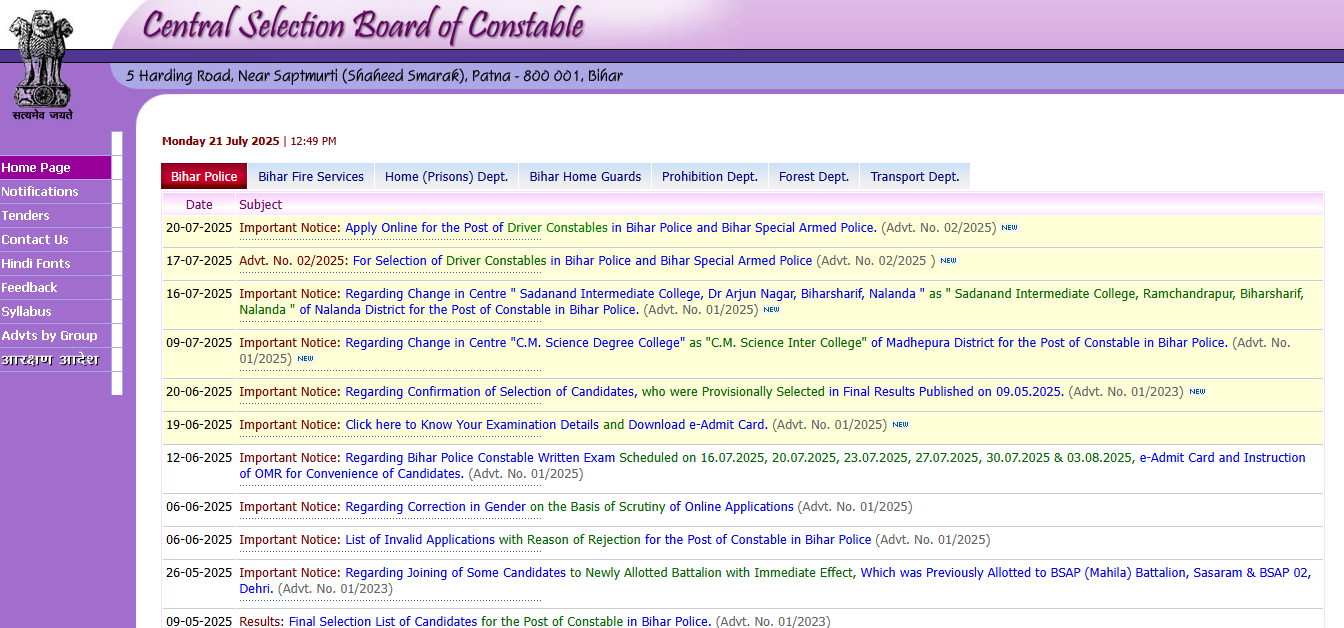
Task: Select the Home (Prisons) Dept. tab
Action: click(x=446, y=175)
